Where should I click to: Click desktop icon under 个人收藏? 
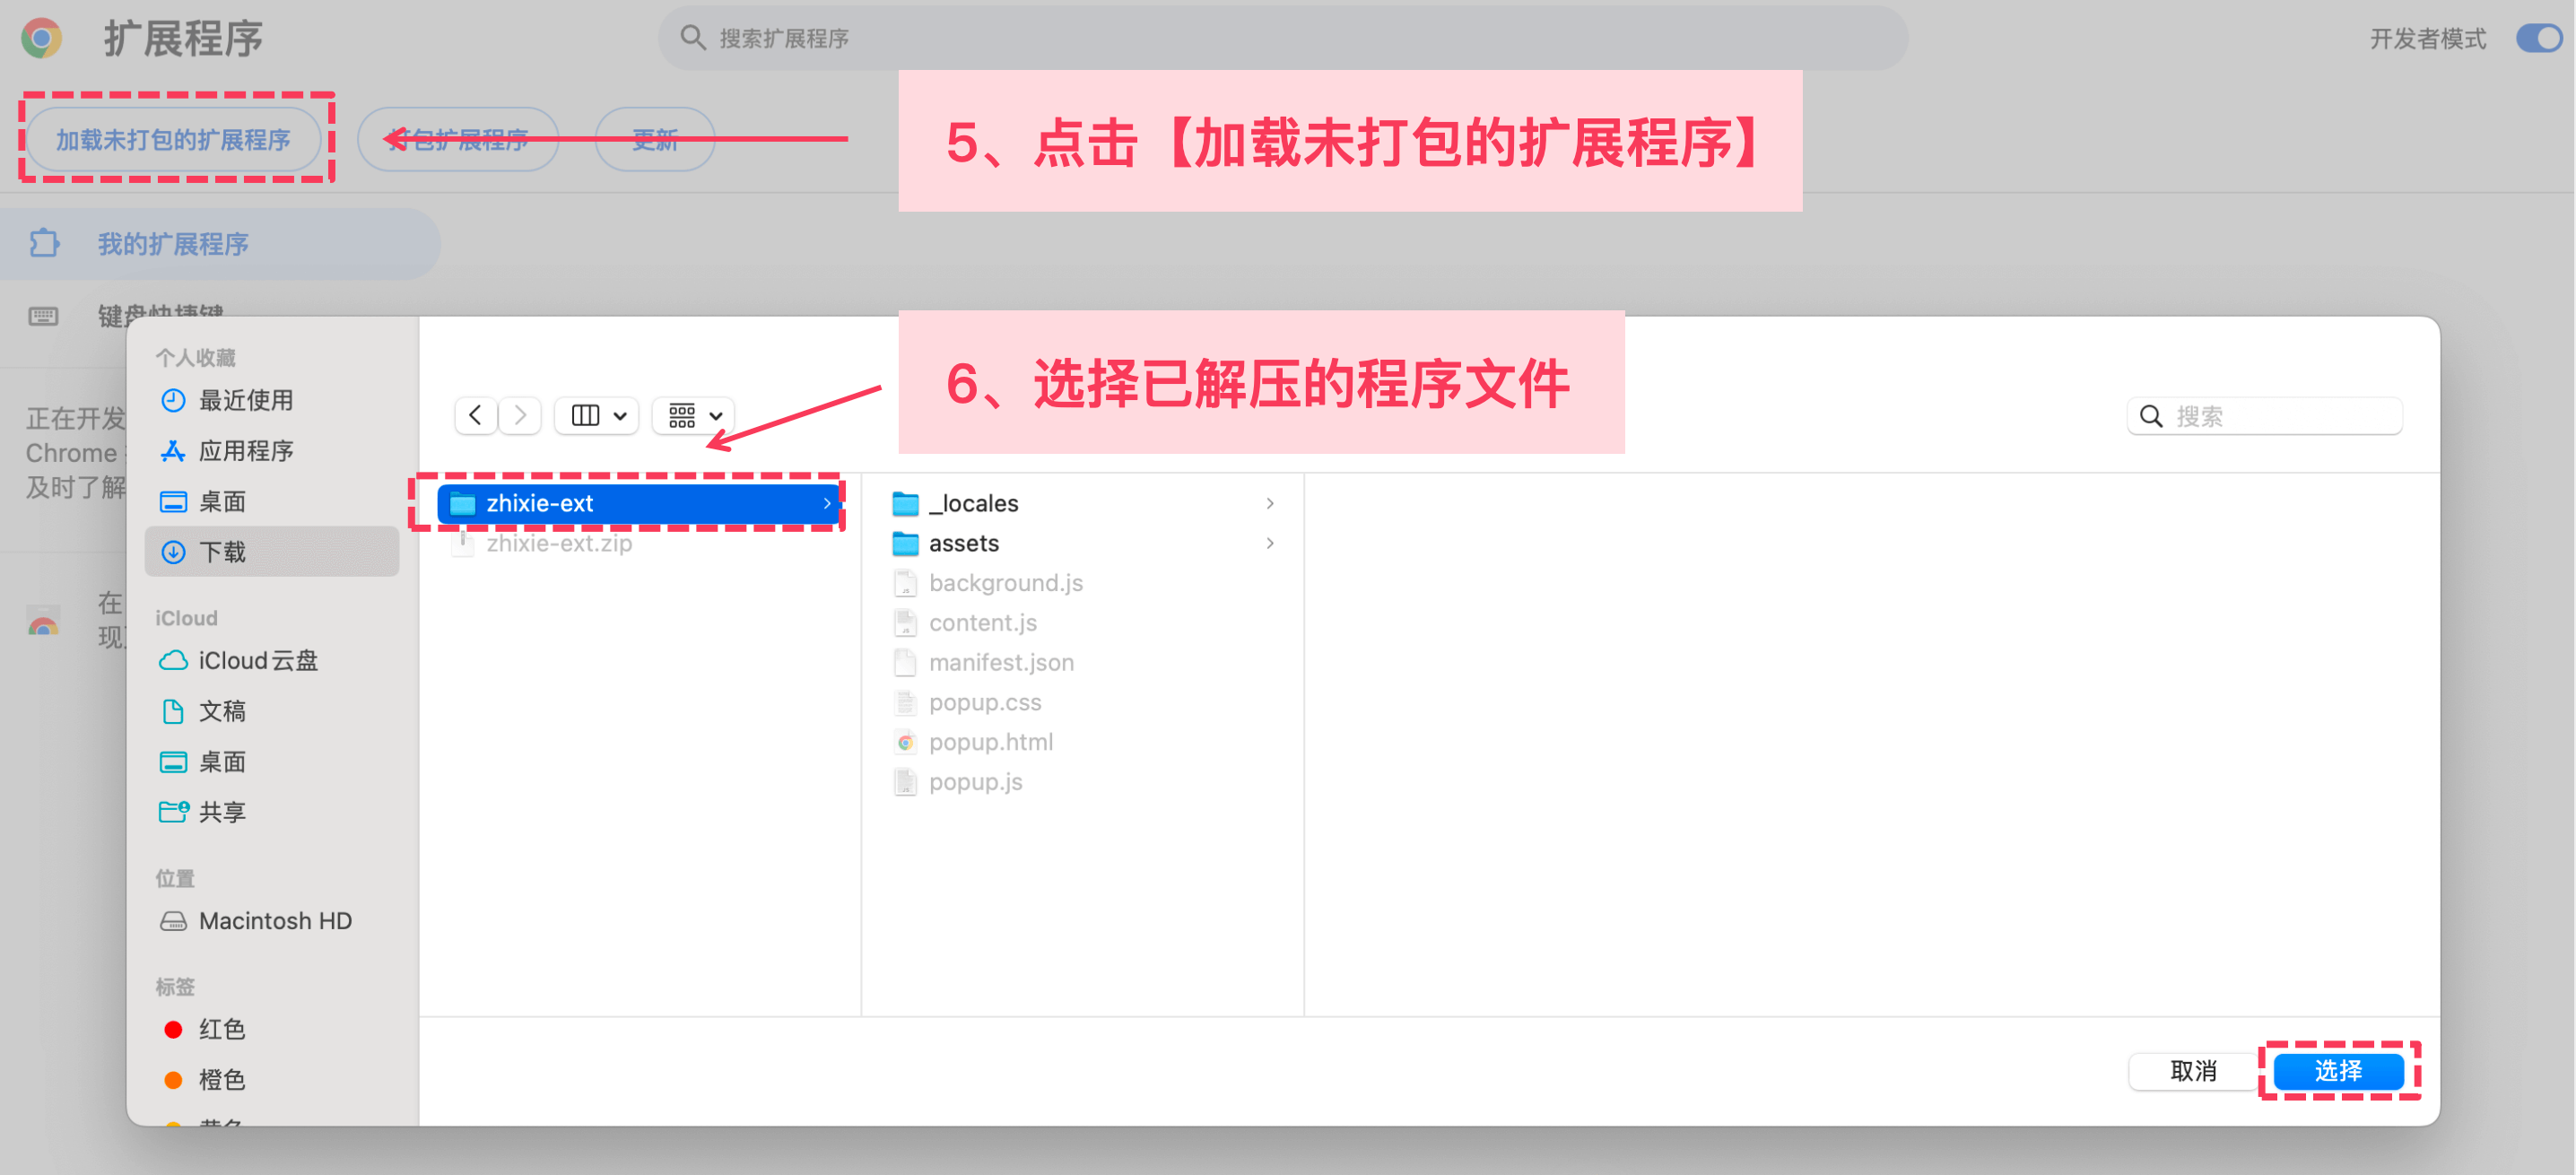tap(173, 501)
